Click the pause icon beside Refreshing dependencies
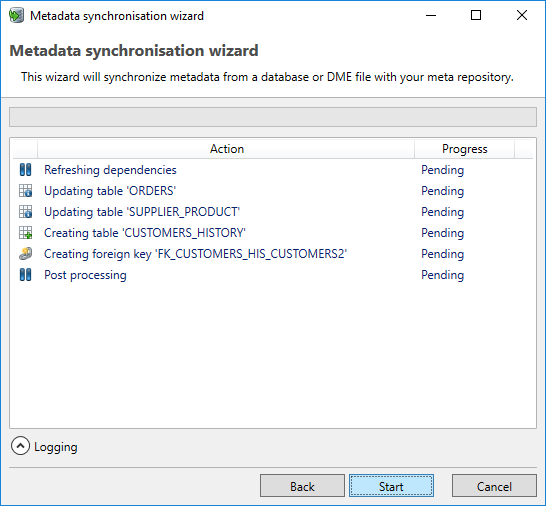This screenshot has height=506, width=546. 25,170
